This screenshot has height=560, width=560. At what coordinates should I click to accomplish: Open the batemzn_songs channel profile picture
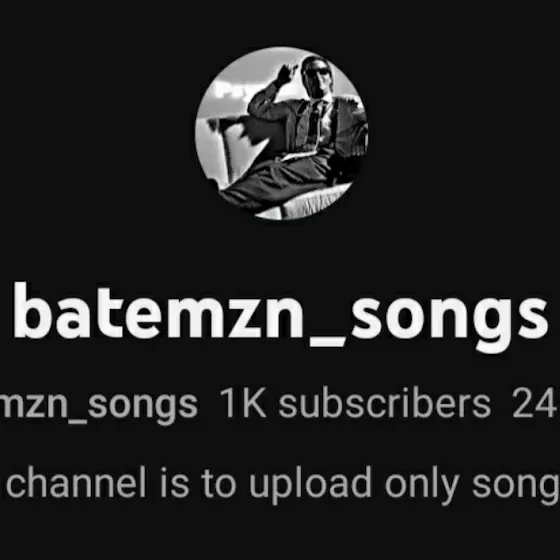[281, 133]
